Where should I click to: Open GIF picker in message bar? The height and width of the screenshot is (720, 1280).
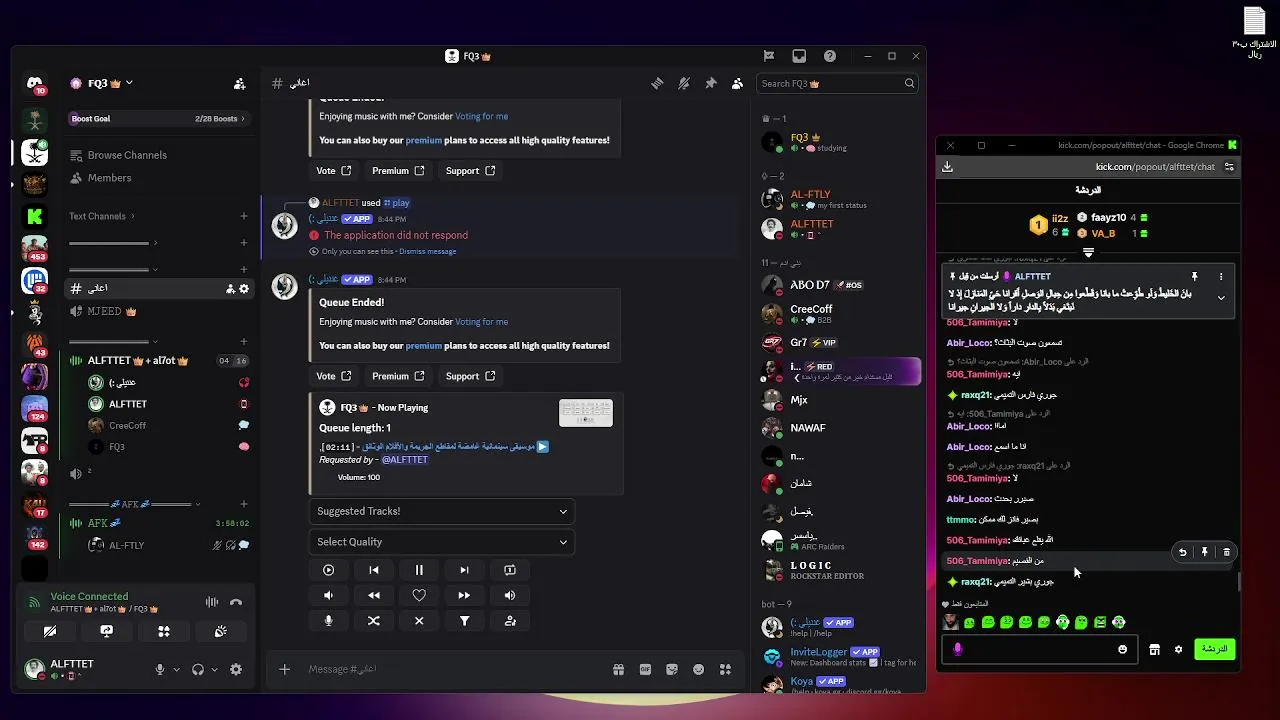[x=645, y=669]
